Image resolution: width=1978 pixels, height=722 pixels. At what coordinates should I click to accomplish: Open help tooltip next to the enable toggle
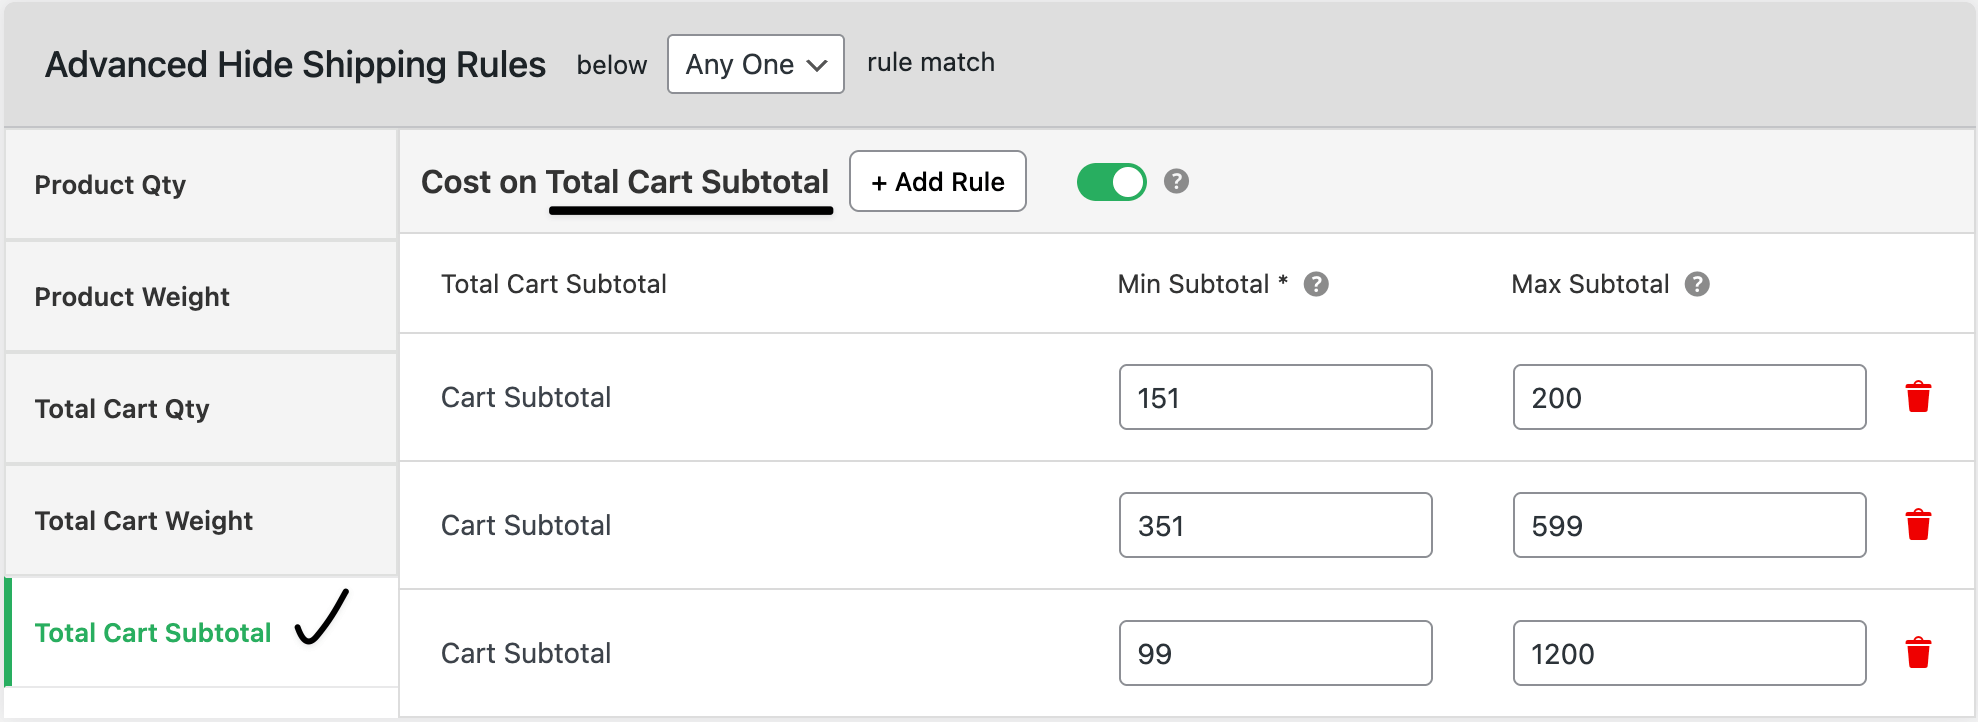click(x=1176, y=182)
